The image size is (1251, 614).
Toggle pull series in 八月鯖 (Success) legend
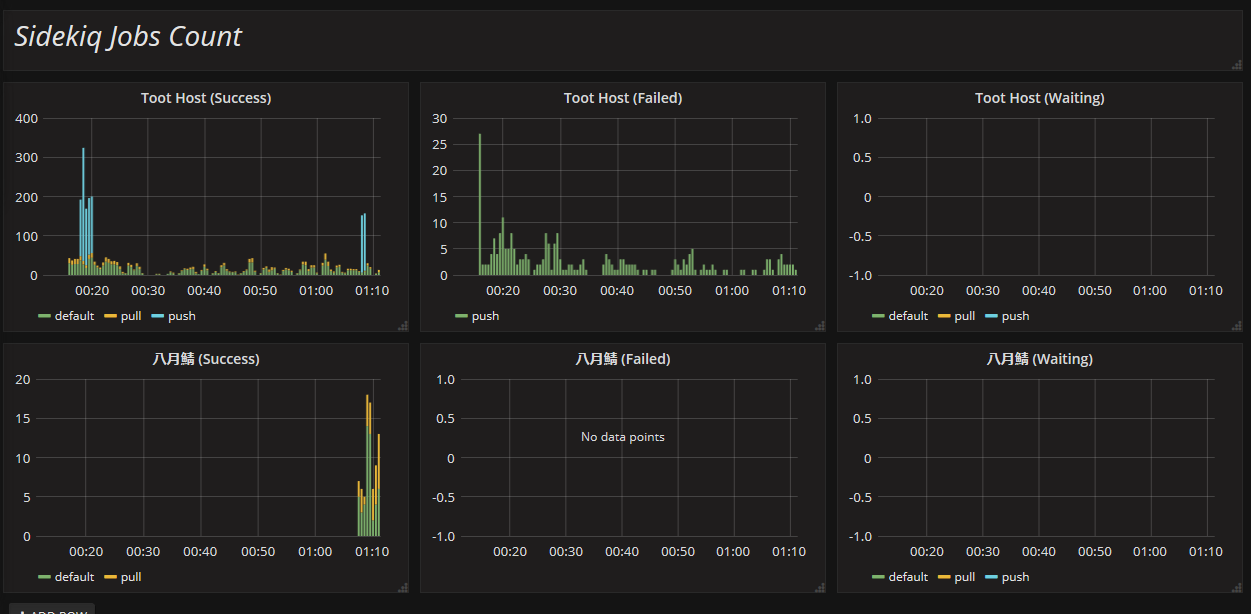(x=131, y=577)
